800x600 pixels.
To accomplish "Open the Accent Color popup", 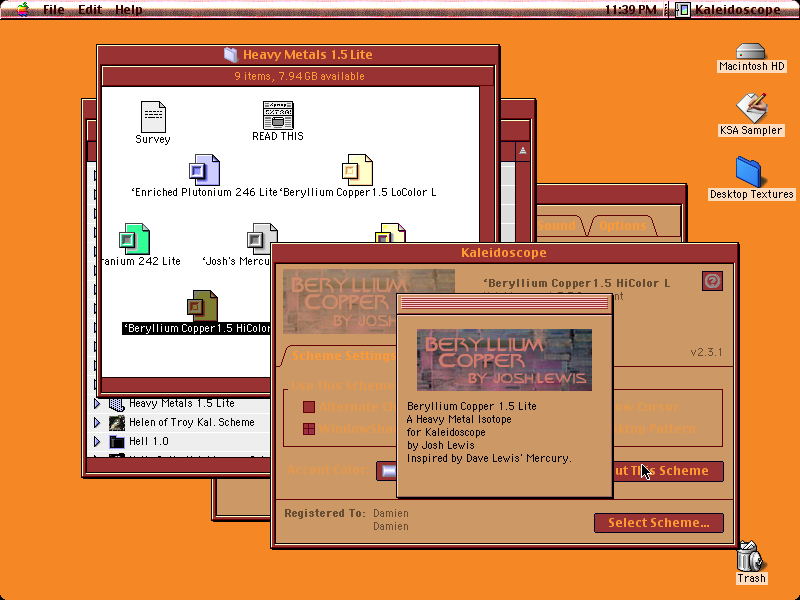I will (386, 471).
